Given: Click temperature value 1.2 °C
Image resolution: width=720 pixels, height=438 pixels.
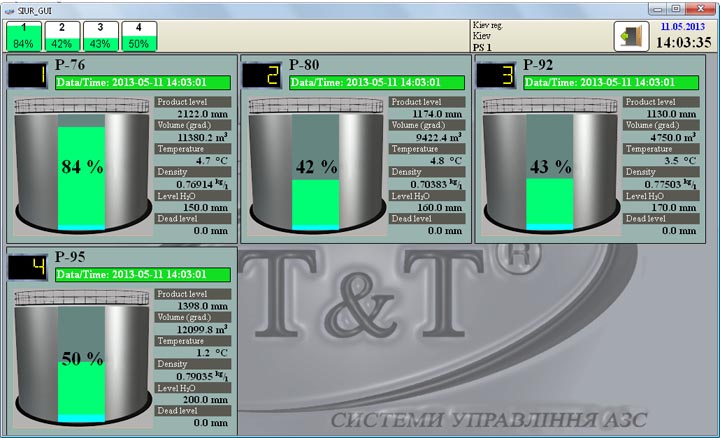Looking at the screenshot, I should point(212,353).
